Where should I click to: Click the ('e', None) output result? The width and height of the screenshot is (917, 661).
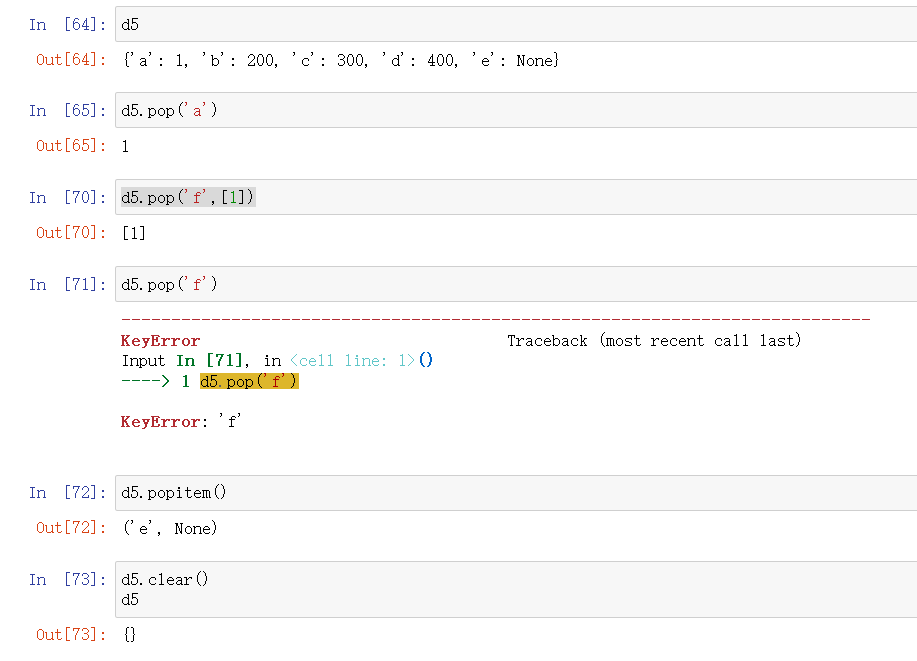[x=169, y=528]
